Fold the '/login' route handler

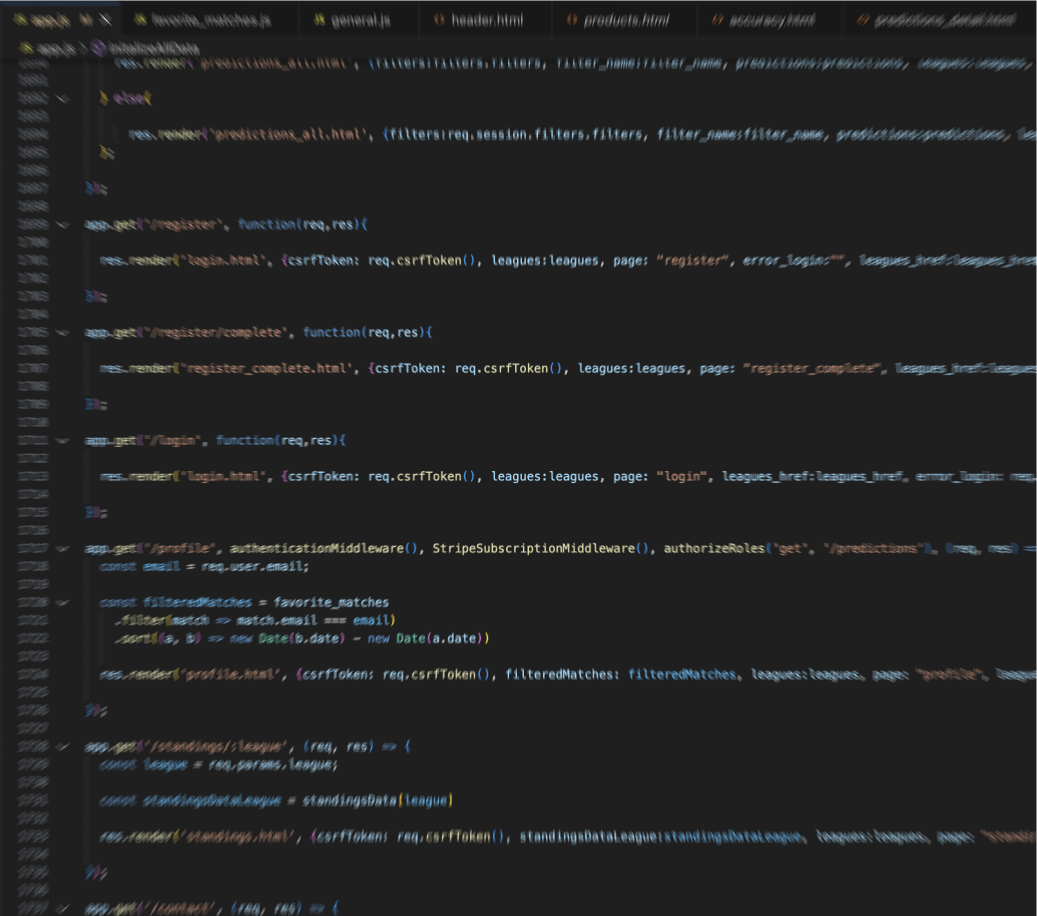click(x=63, y=440)
